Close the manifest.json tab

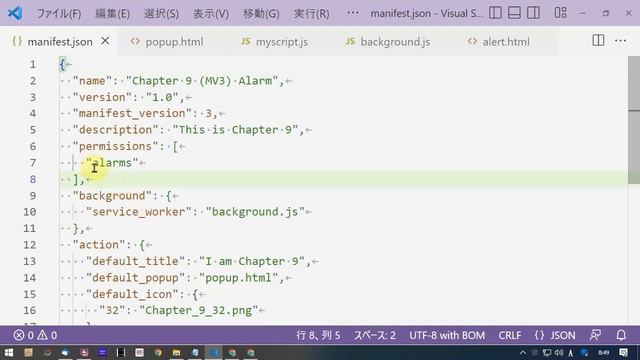point(105,41)
